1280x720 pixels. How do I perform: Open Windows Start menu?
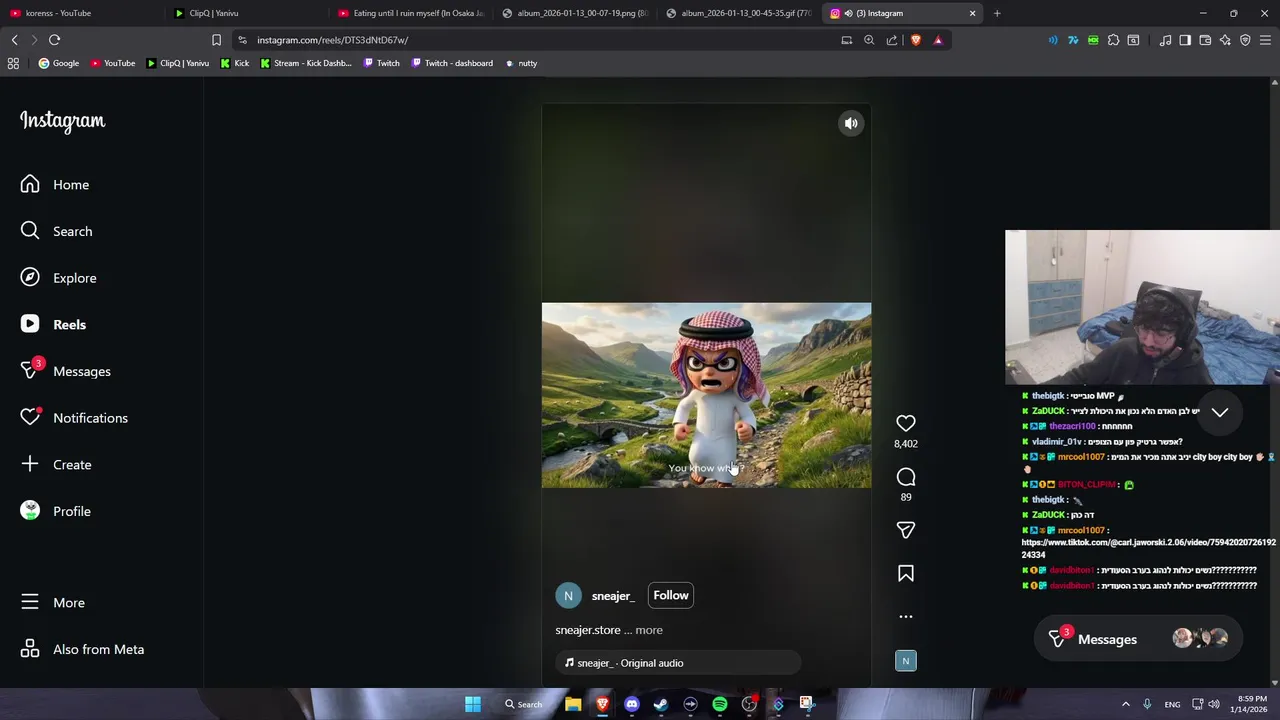(473, 704)
